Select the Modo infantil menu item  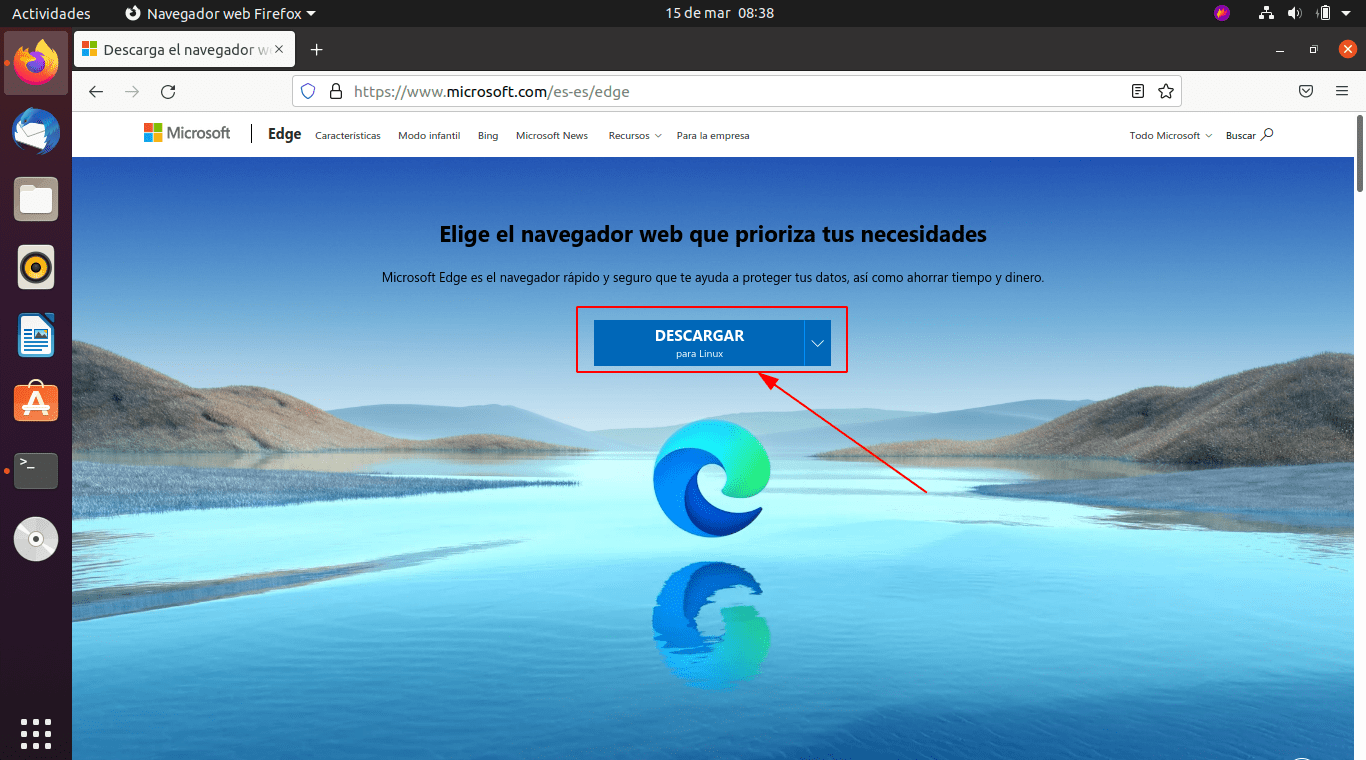tap(429, 135)
